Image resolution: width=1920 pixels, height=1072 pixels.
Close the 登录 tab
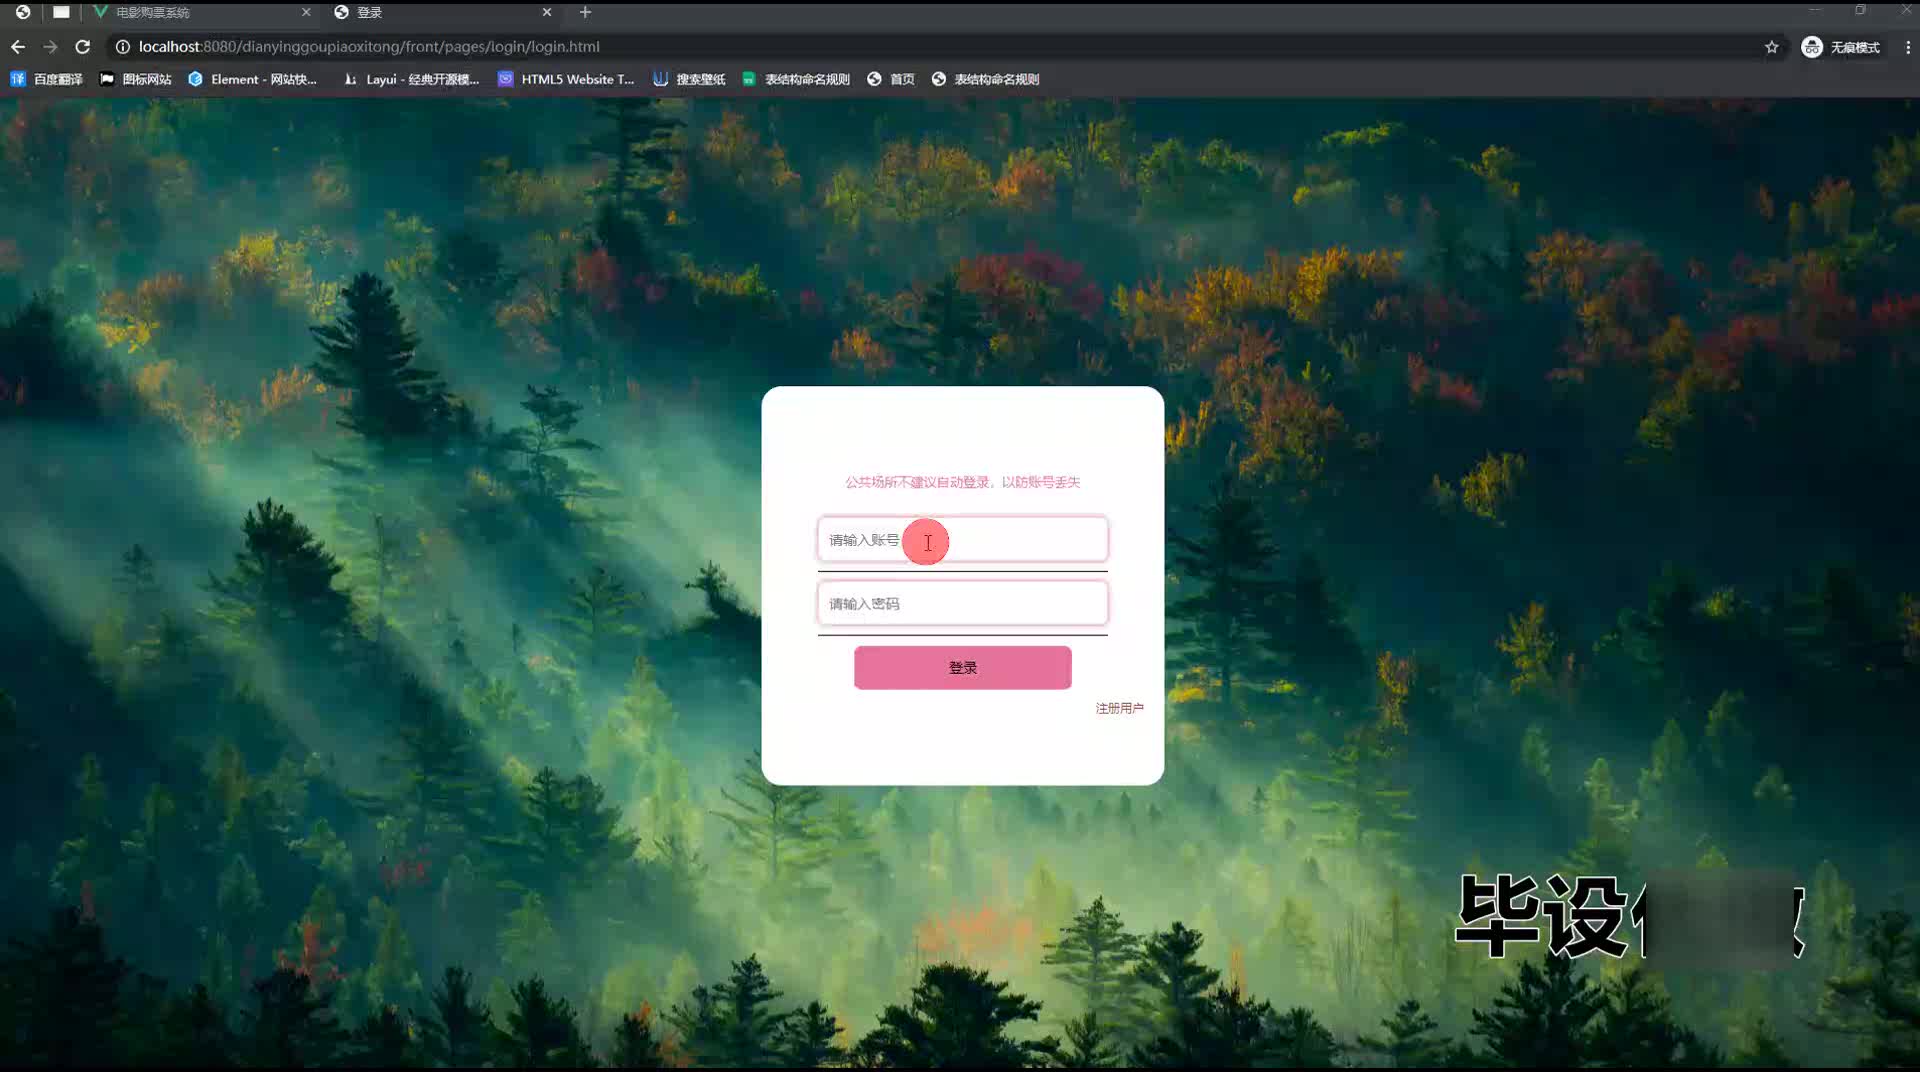(x=547, y=12)
